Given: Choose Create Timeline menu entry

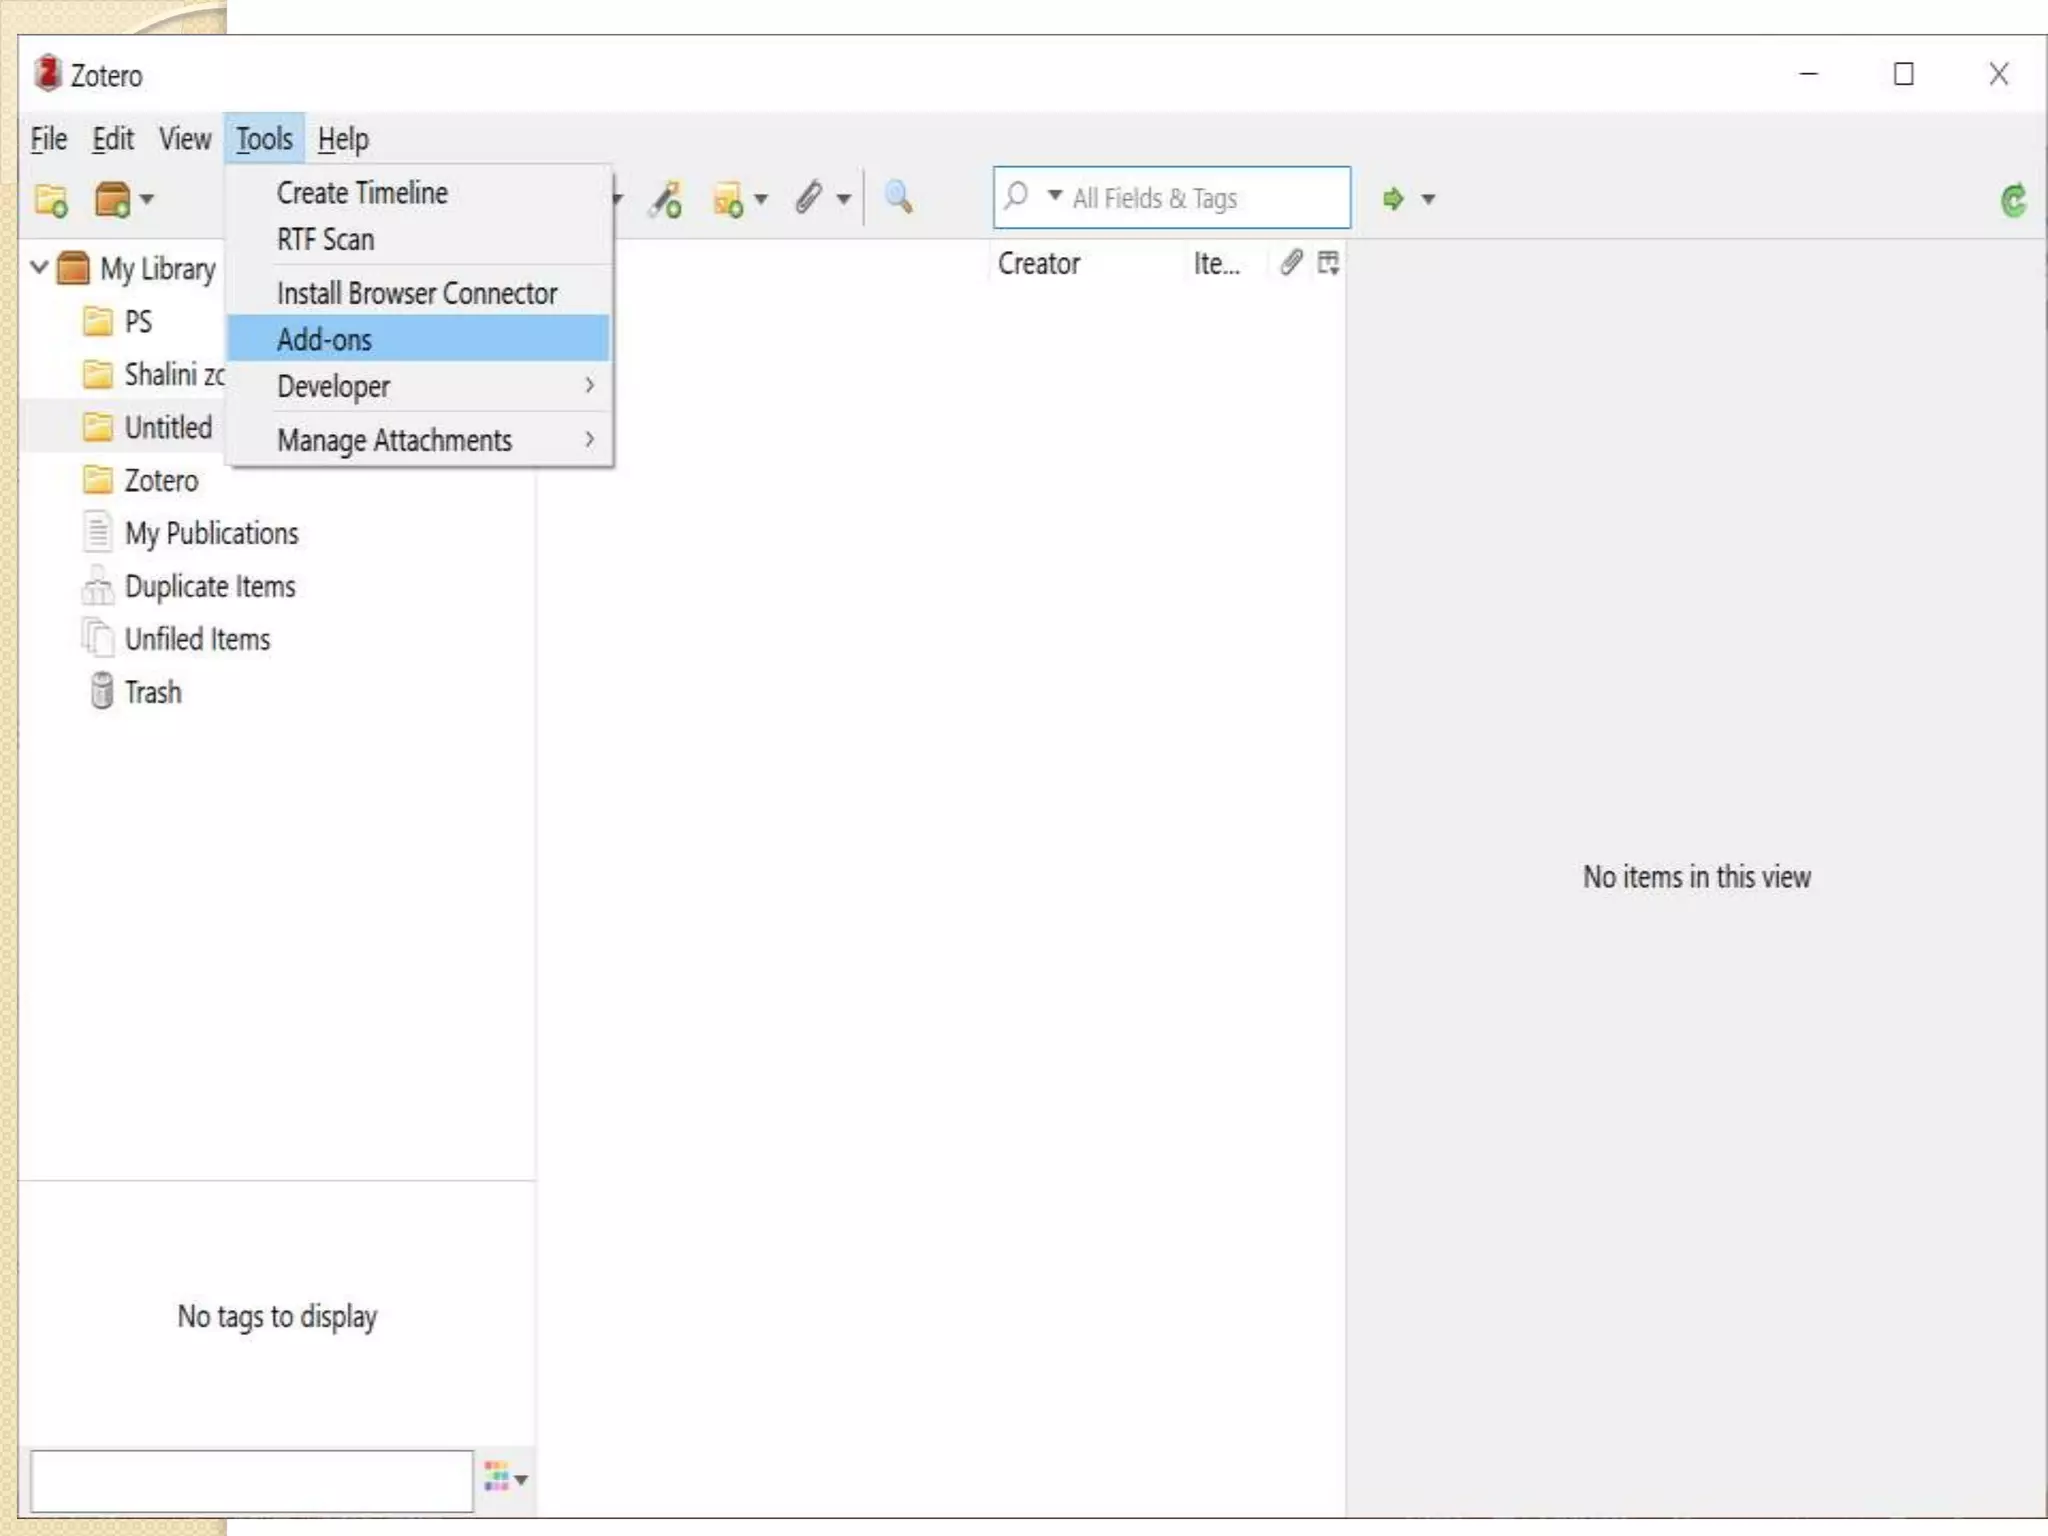Looking at the screenshot, I should click(362, 193).
